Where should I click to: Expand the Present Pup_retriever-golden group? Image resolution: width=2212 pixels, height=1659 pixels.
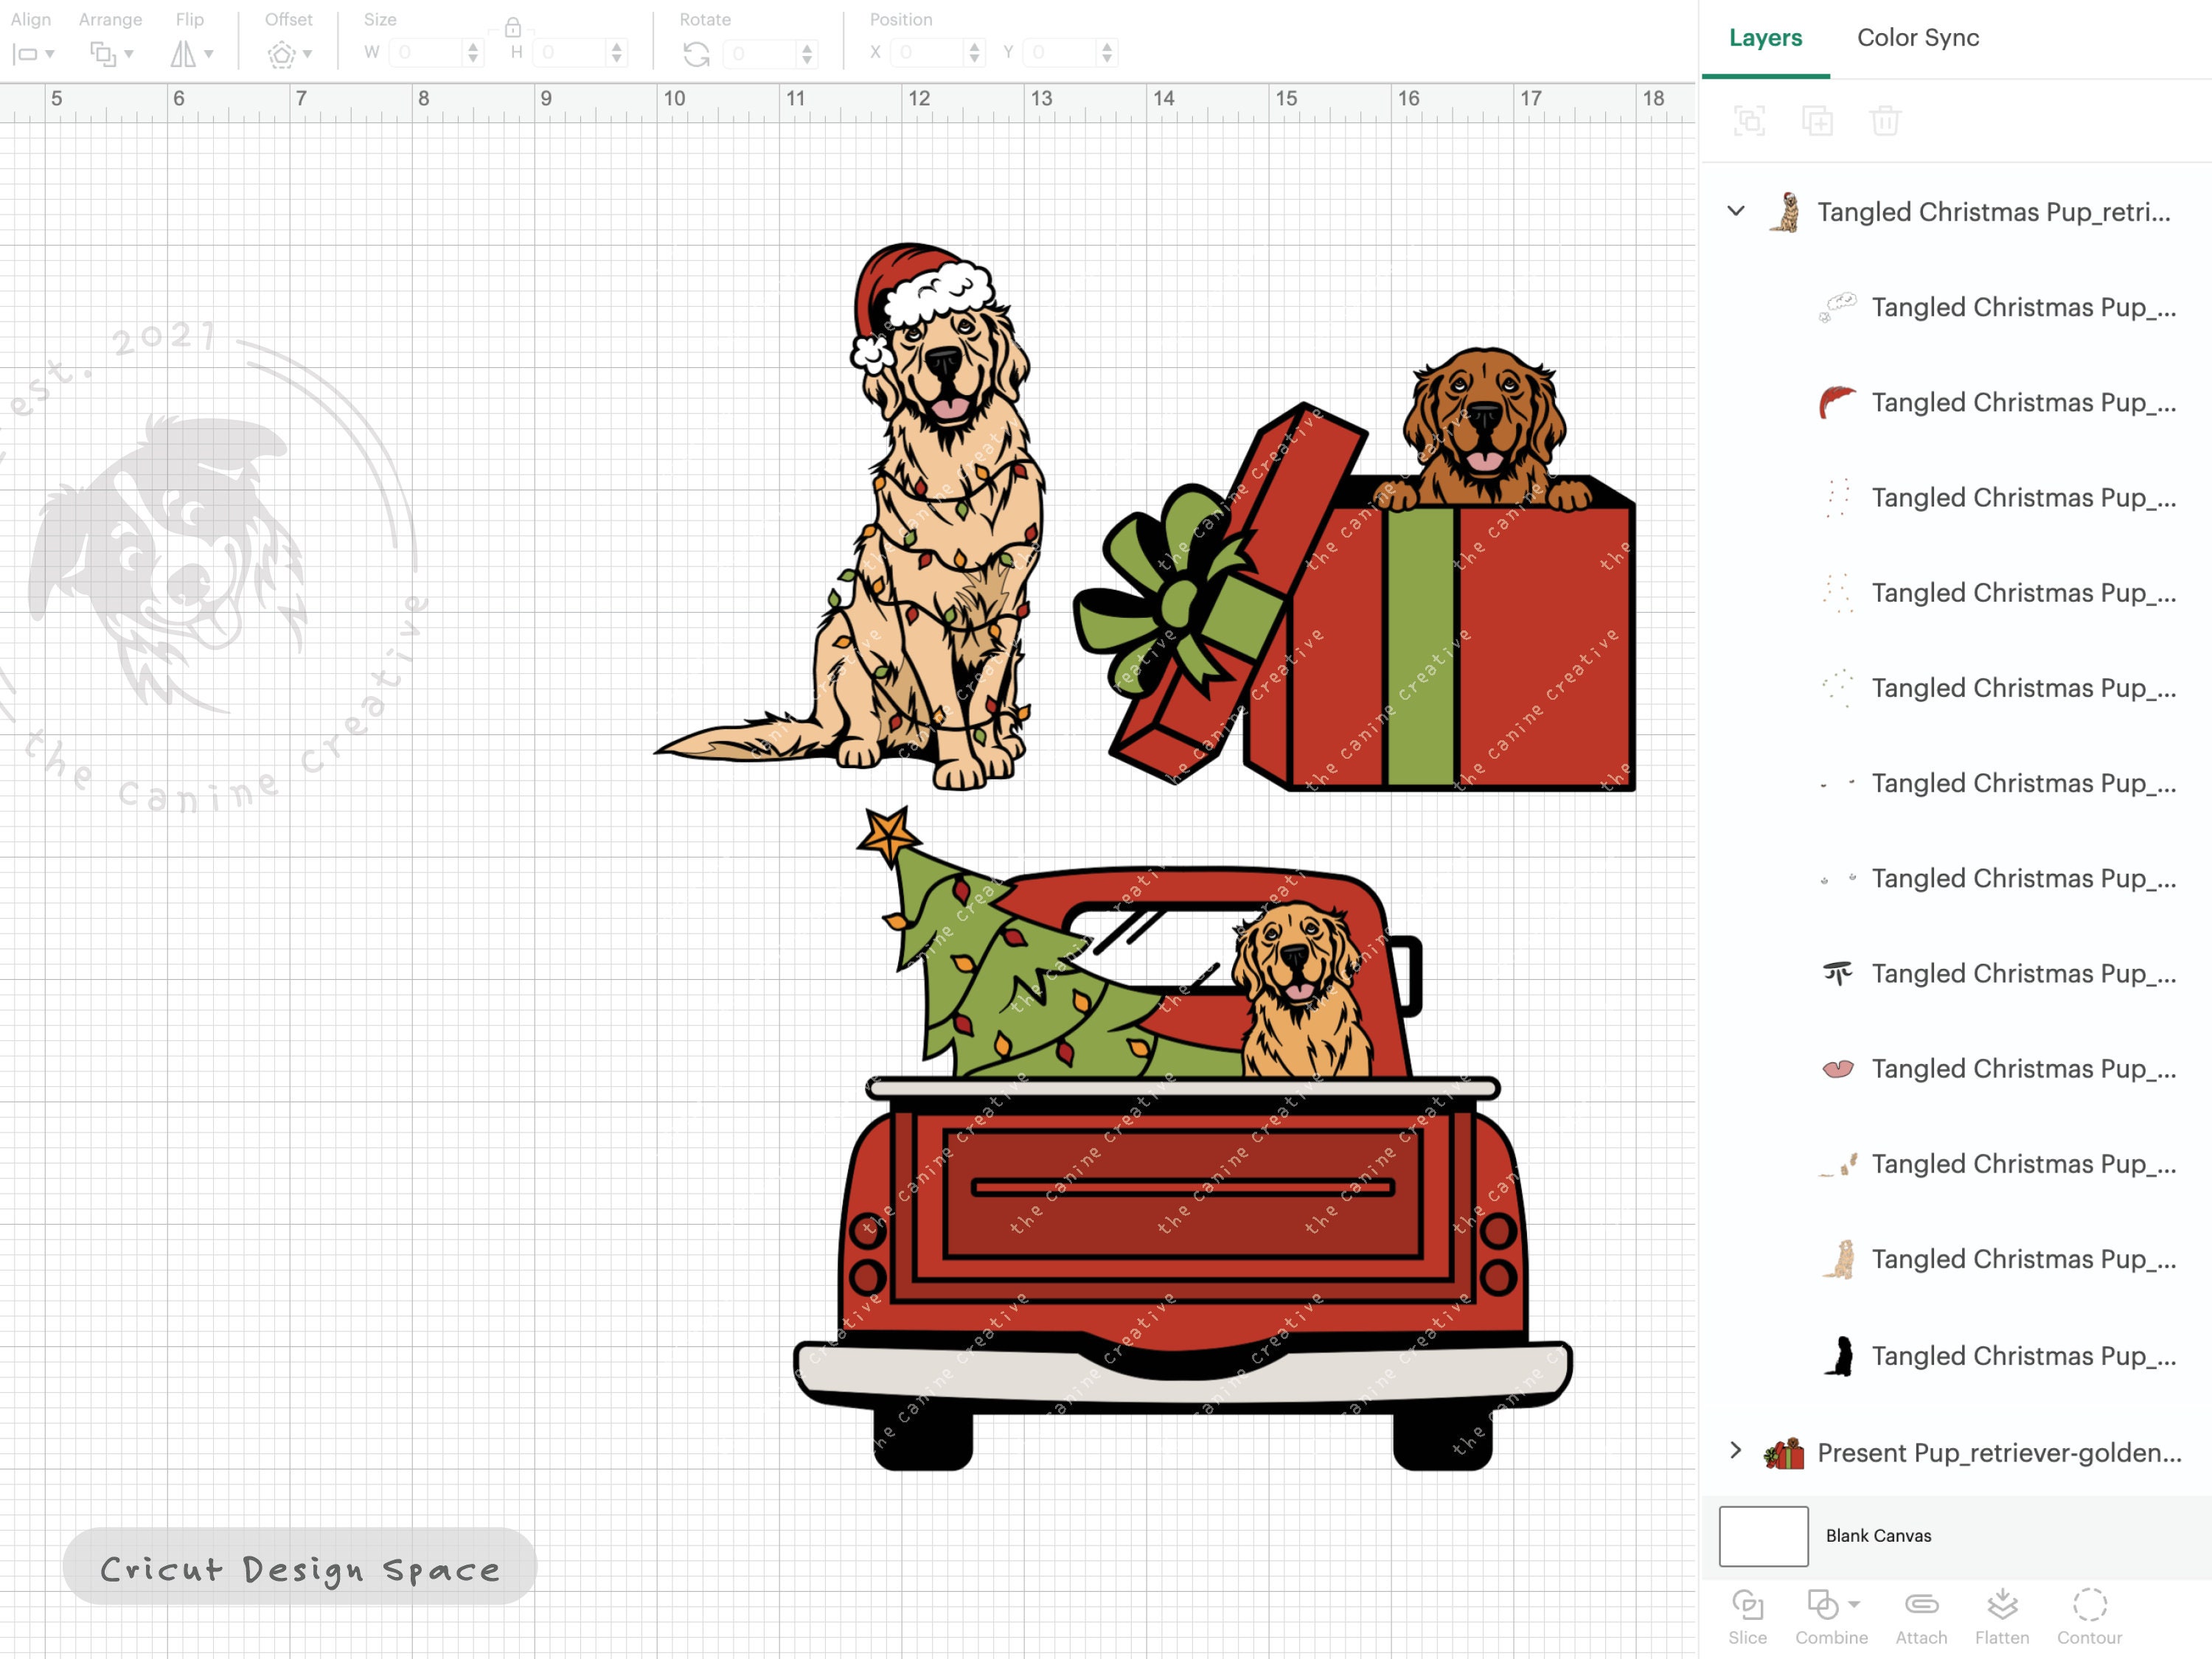[x=1736, y=1450]
